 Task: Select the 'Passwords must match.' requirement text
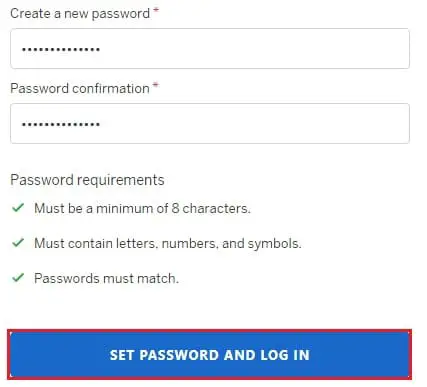[106, 278]
